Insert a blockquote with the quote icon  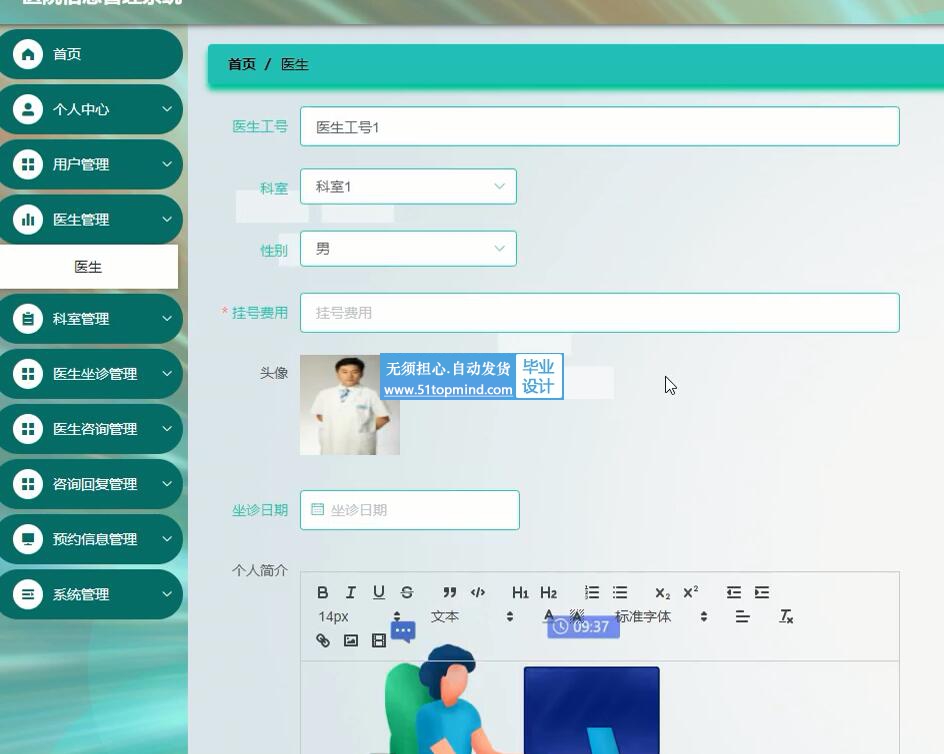click(x=450, y=593)
